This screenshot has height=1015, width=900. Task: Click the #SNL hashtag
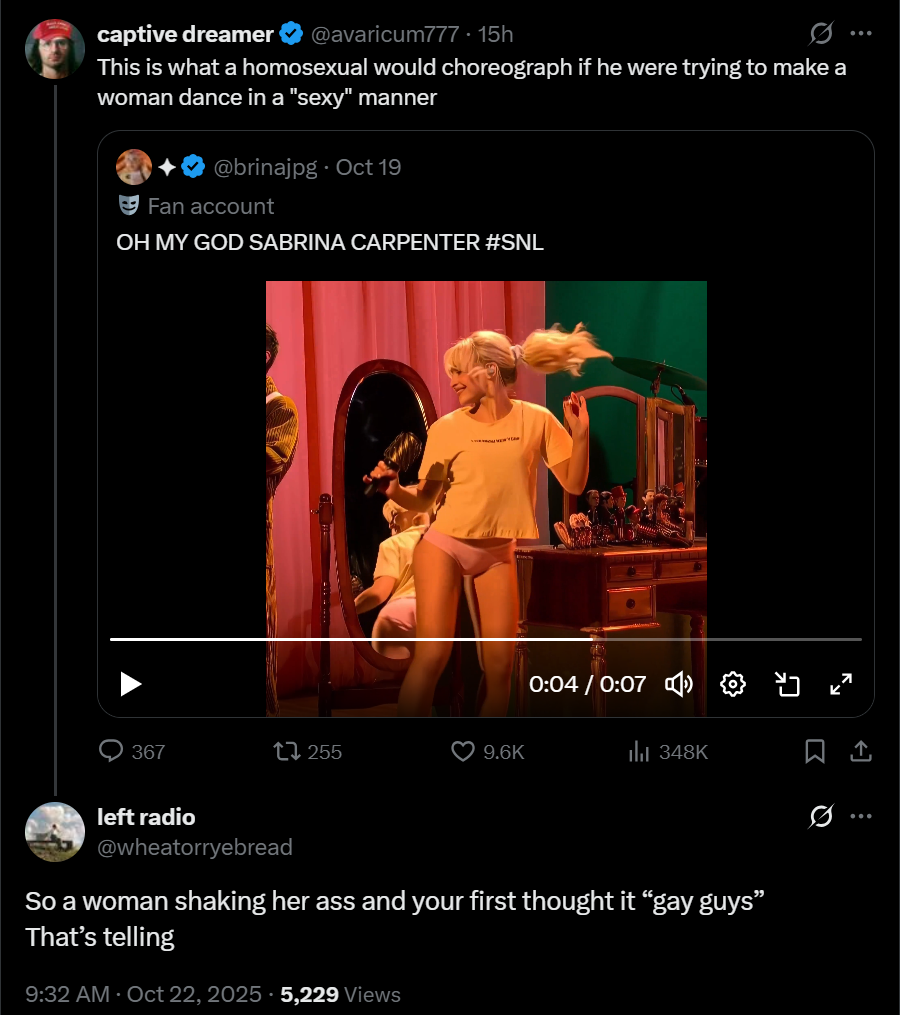514,242
